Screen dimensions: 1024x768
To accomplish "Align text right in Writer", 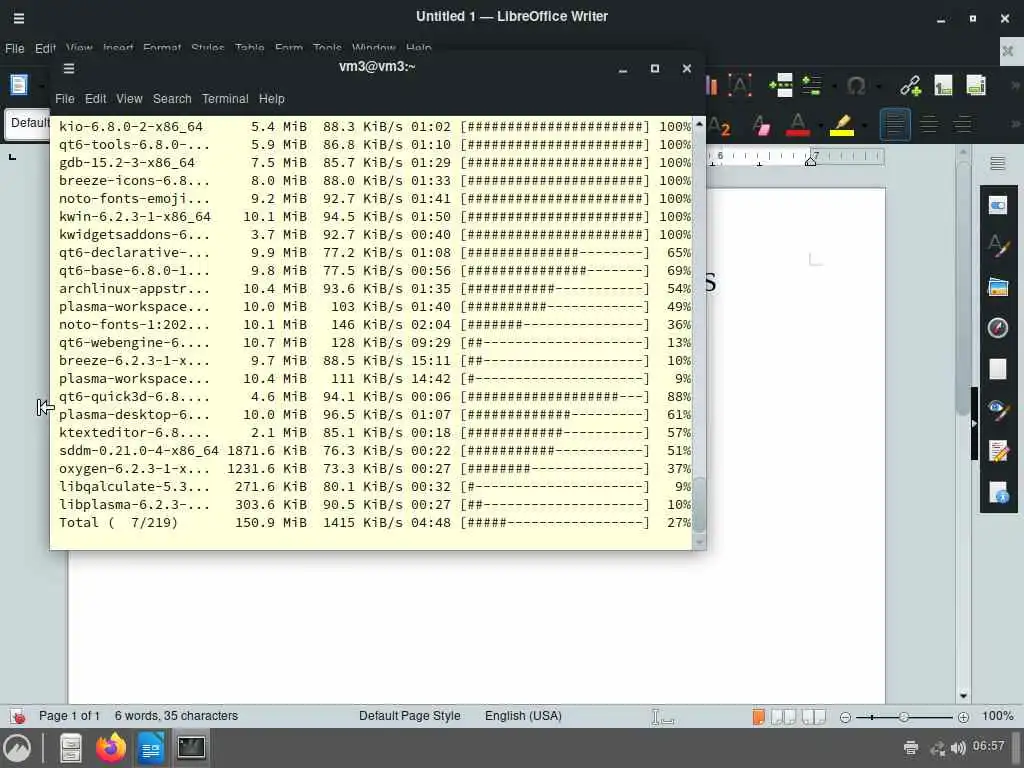I will click(963, 124).
